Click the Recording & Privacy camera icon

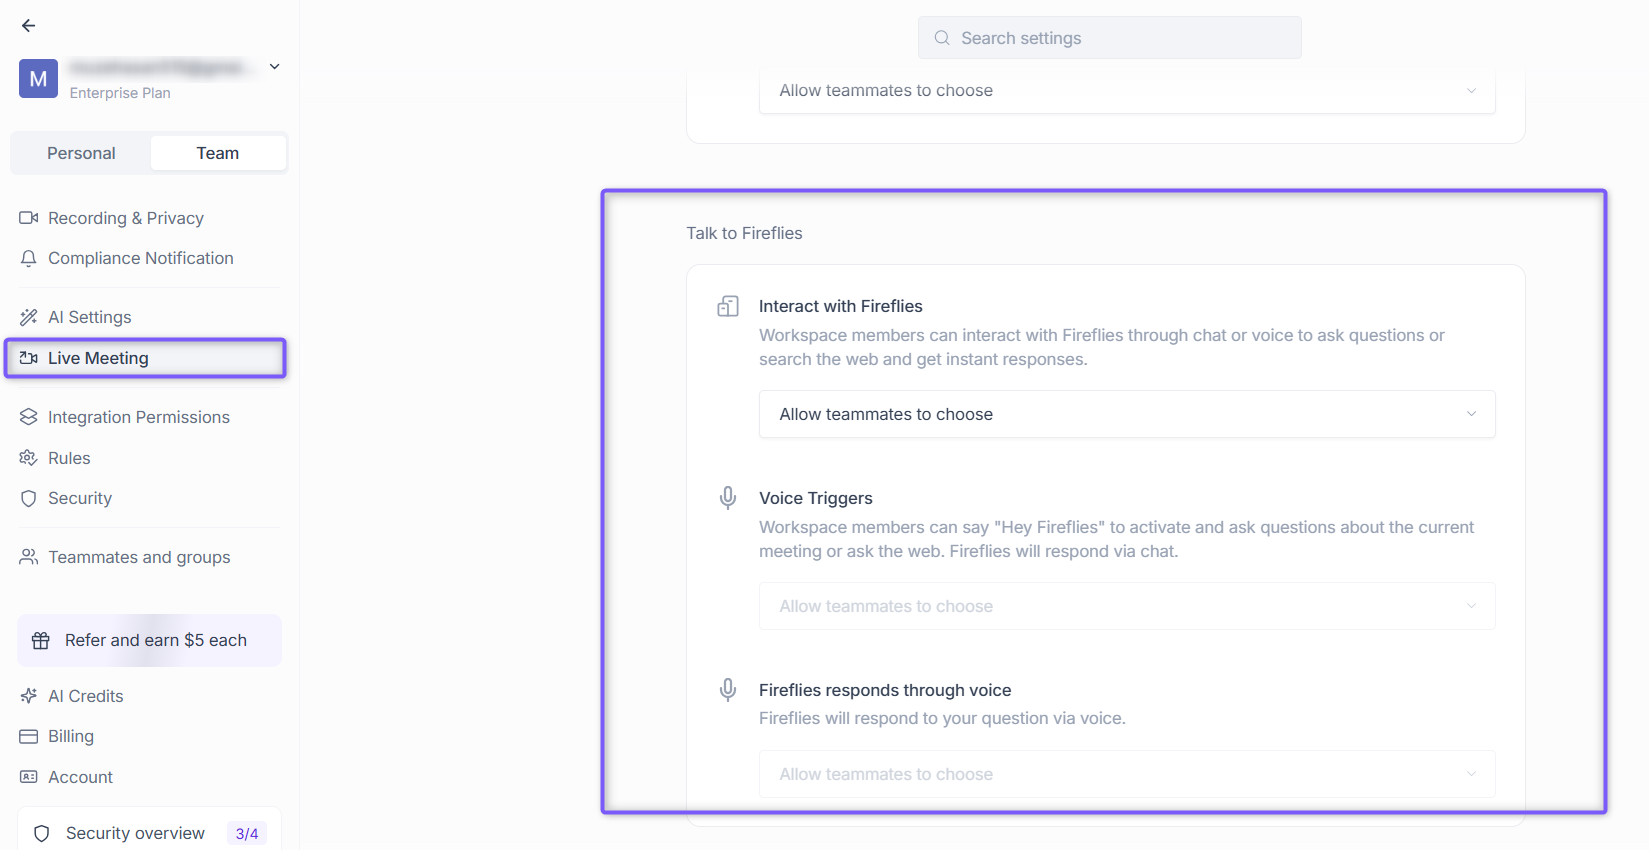[x=29, y=218]
